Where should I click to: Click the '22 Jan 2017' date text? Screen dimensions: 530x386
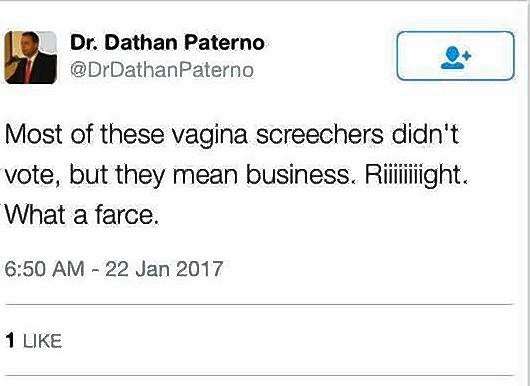[164, 269]
